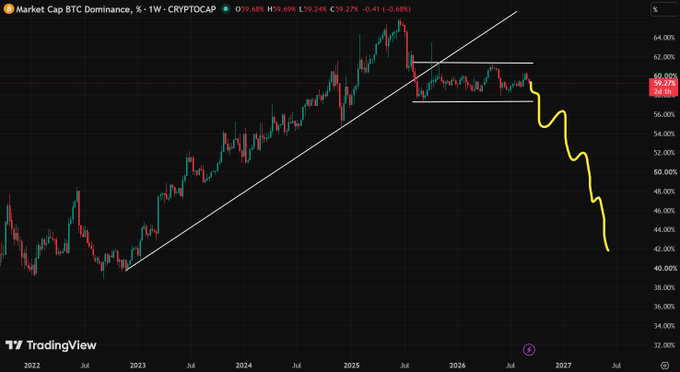
Task: Click the 54.00% price scale label
Action: [x=664, y=134]
